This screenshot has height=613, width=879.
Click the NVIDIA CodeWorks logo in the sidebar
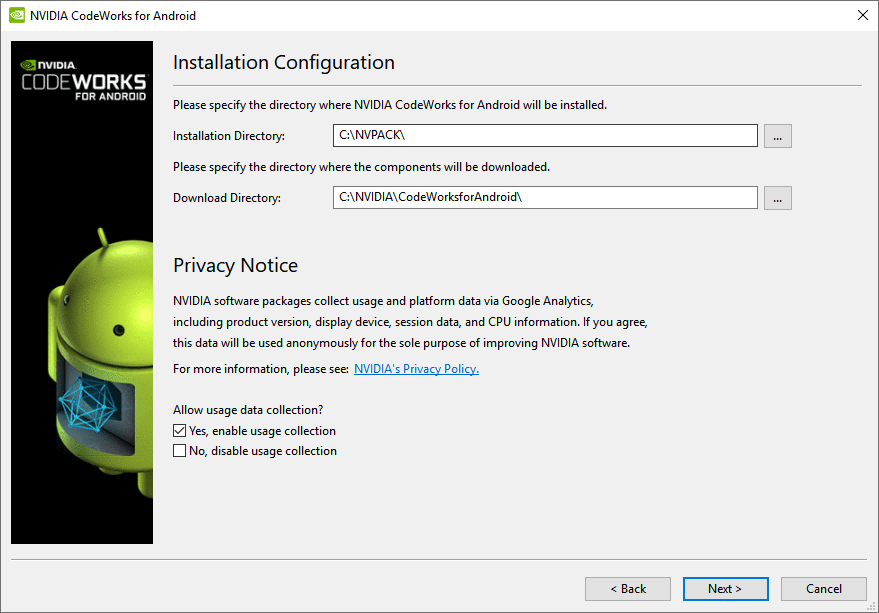tap(84, 81)
